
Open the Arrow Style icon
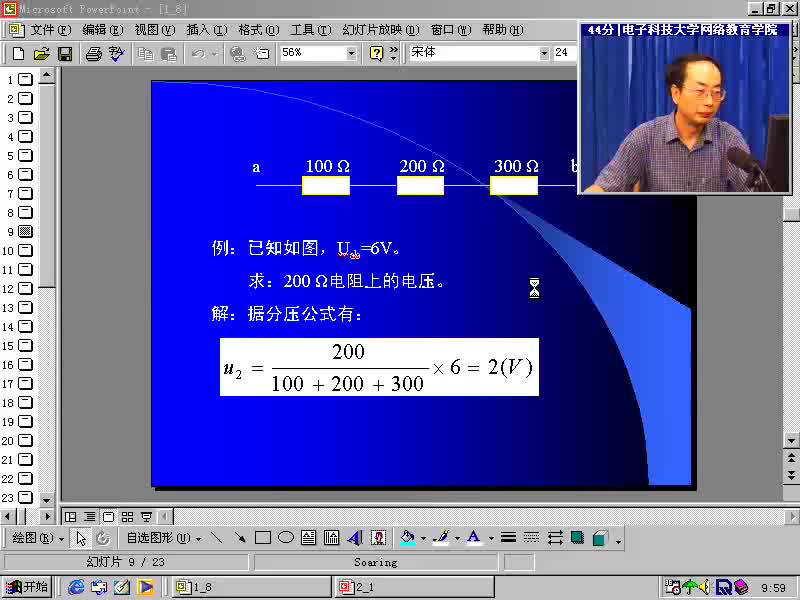[x=555, y=538]
